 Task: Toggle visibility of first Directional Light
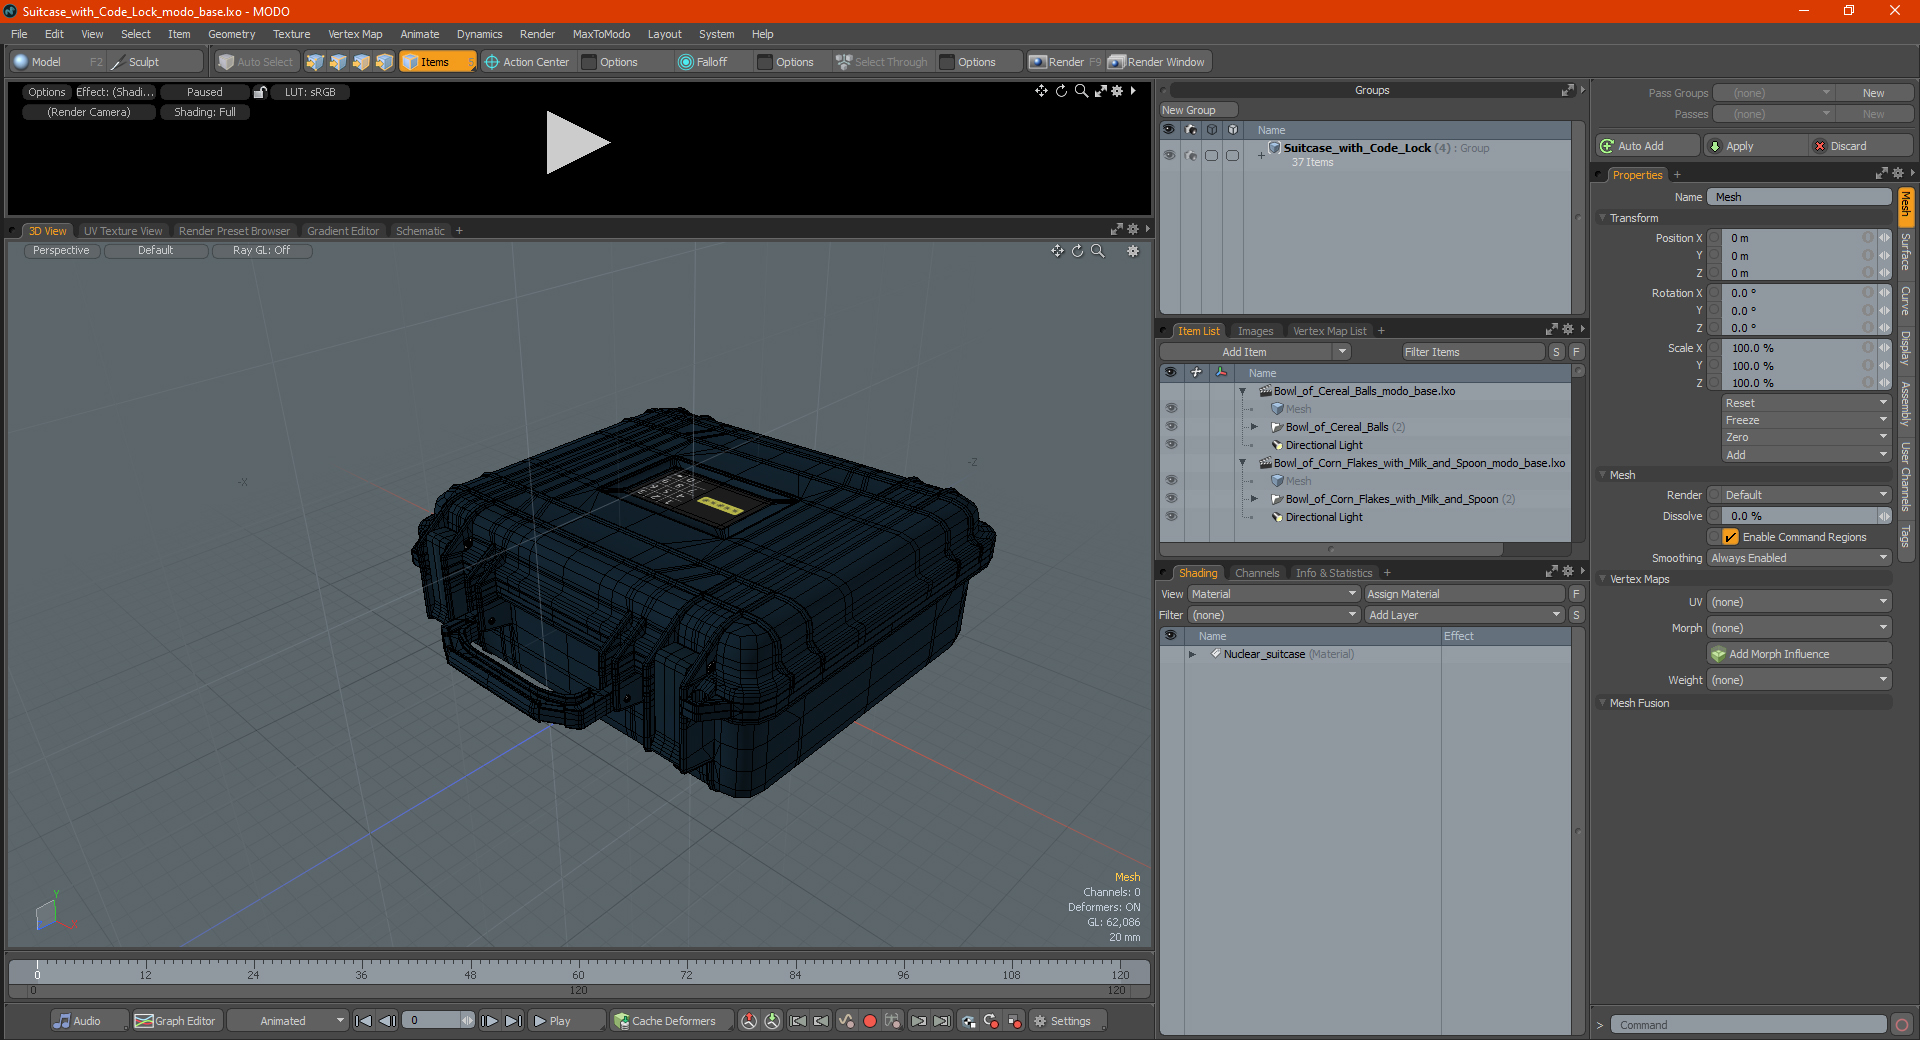tap(1170, 445)
